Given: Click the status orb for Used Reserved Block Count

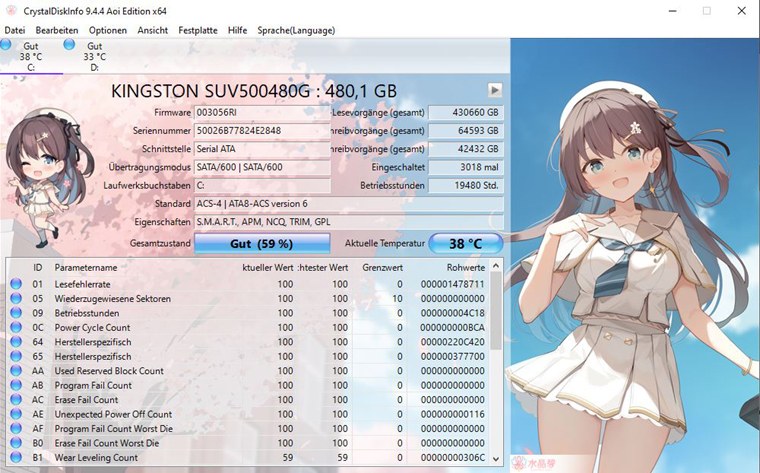Looking at the screenshot, I should 16,371.
